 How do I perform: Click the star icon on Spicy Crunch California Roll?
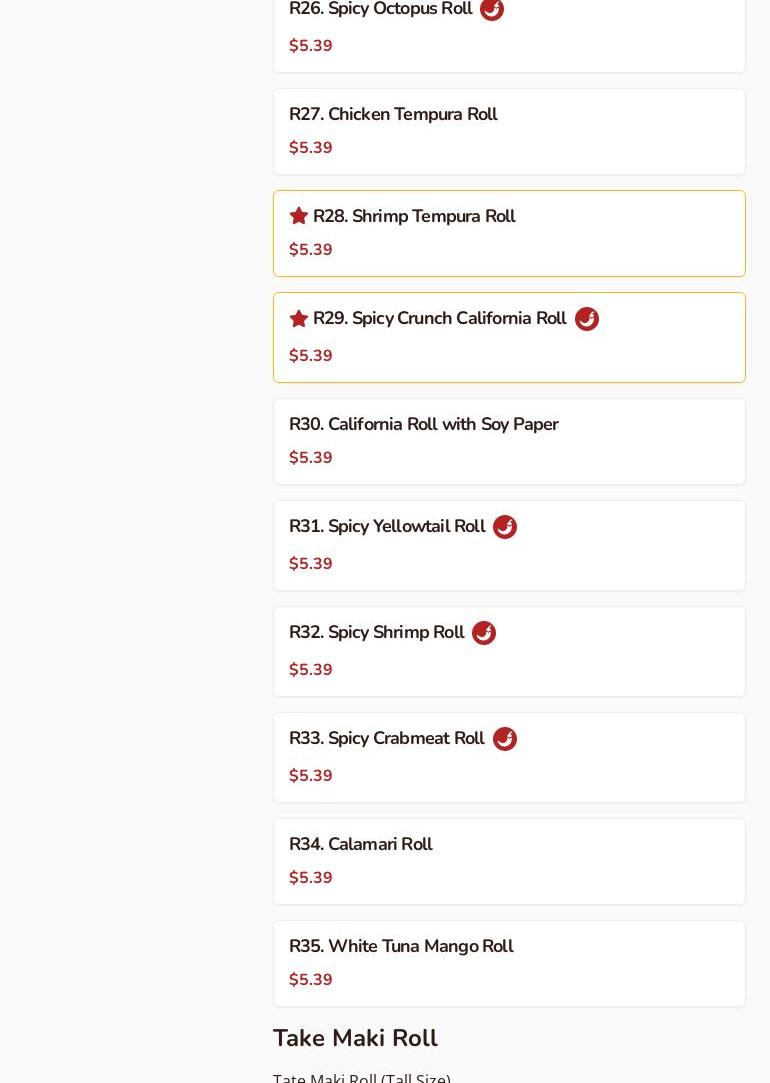pyautogui.click(x=298, y=318)
